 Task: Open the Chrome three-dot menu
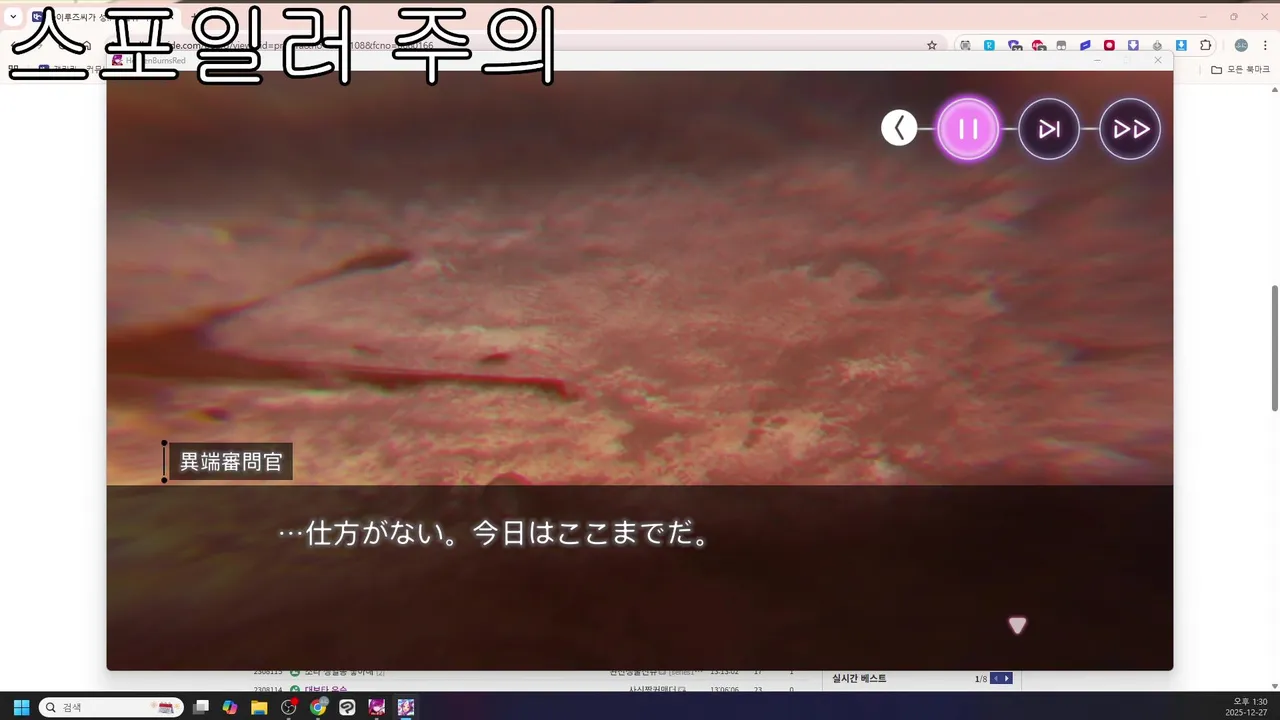pos(1265,45)
